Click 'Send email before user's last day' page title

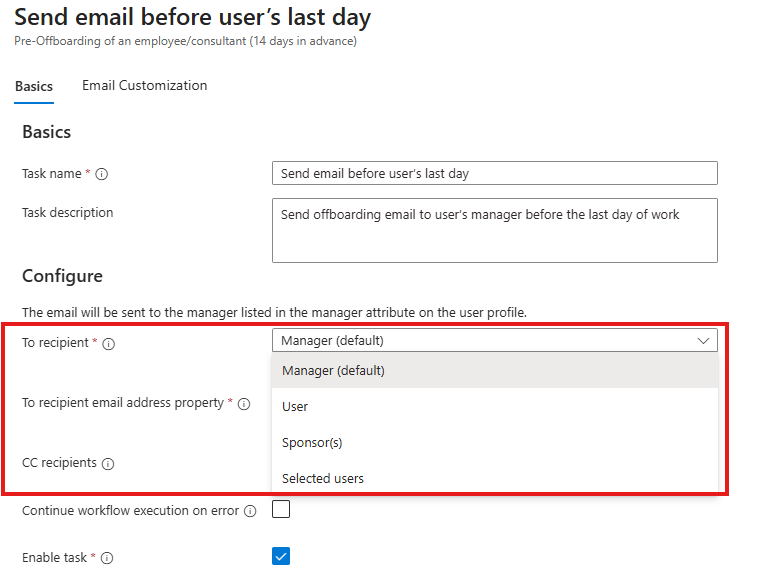pos(192,17)
